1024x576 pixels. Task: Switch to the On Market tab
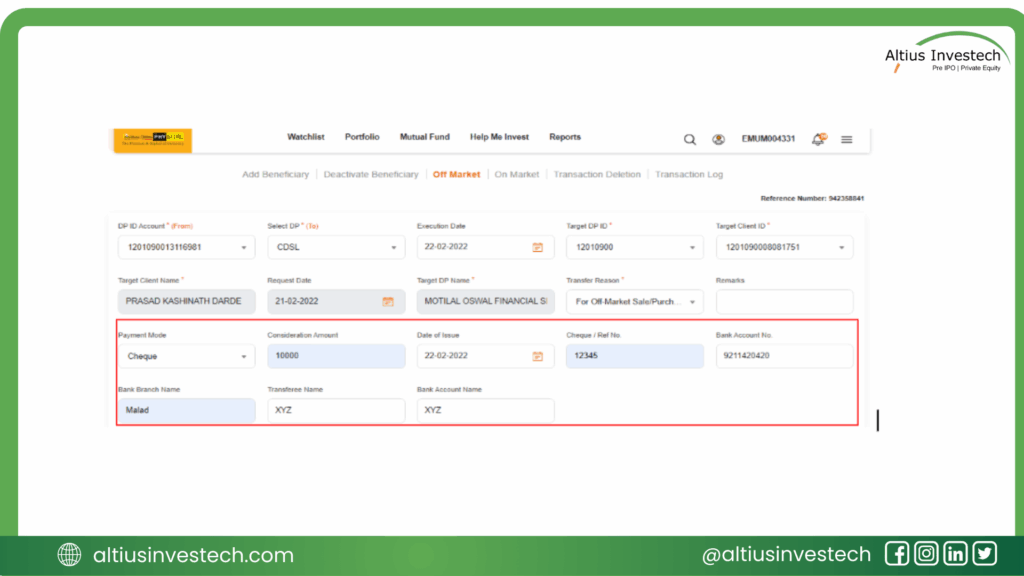click(x=517, y=175)
